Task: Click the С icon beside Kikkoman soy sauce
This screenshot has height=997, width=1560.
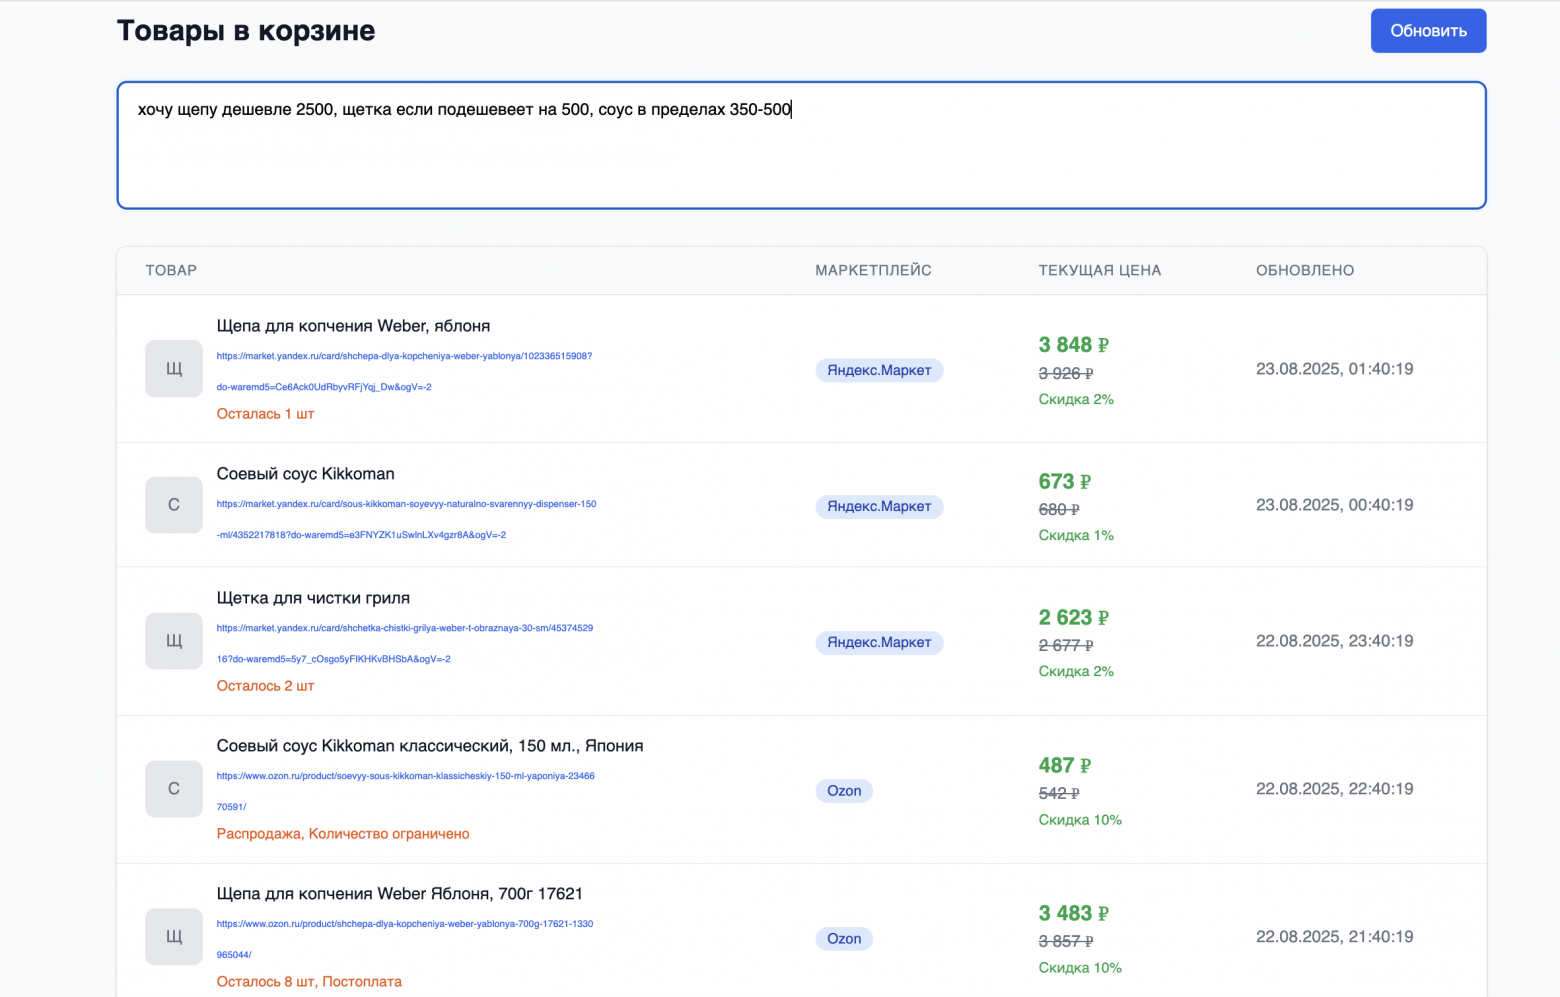Action: 173,505
